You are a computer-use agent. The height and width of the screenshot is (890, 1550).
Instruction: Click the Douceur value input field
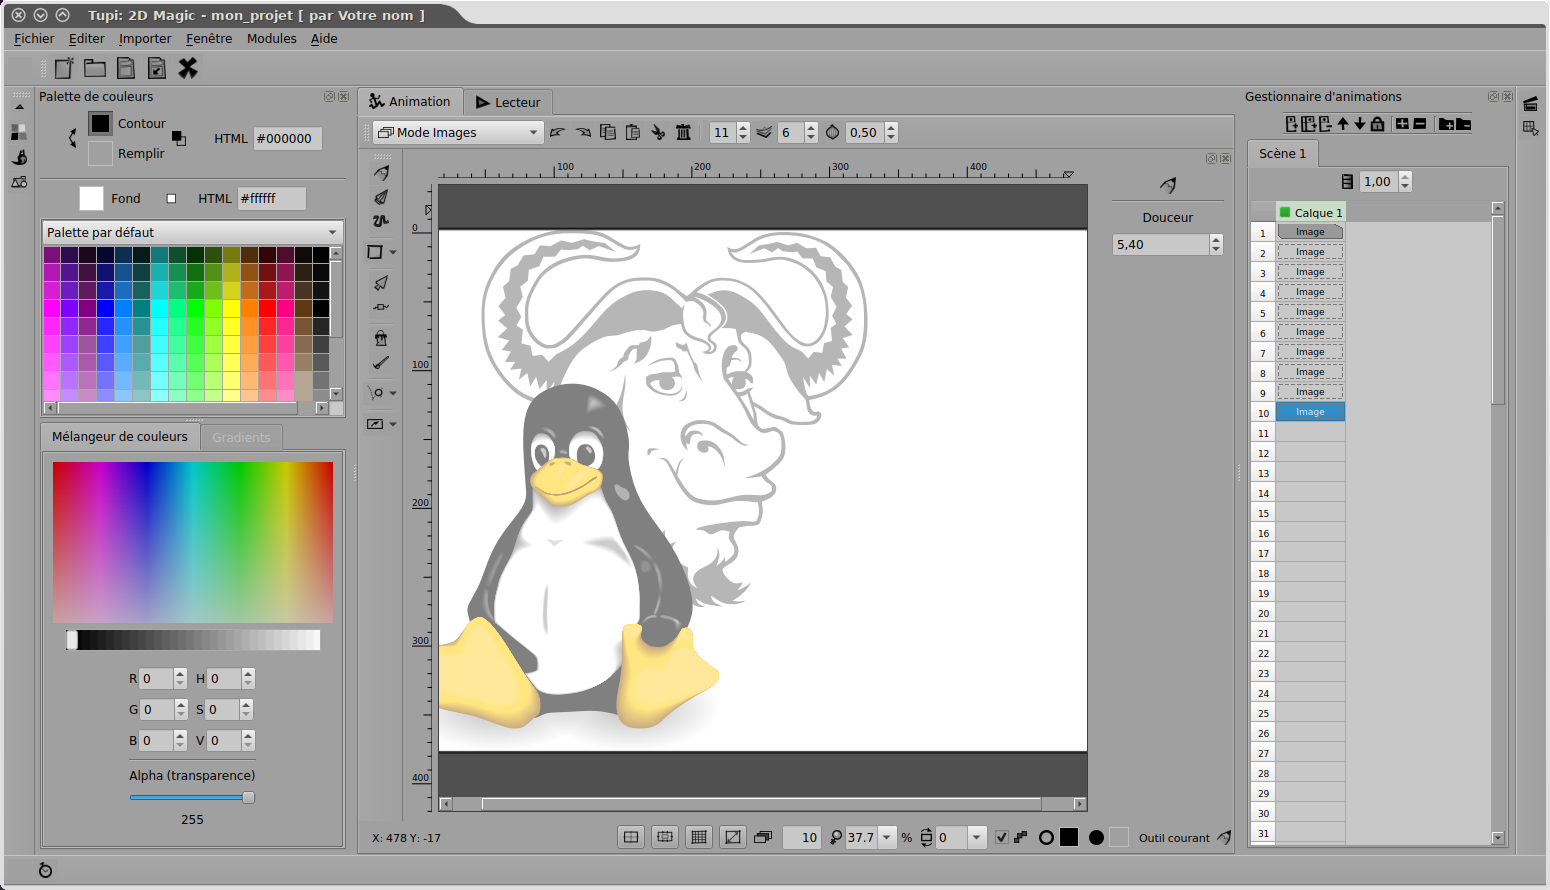[x=1160, y=244]
